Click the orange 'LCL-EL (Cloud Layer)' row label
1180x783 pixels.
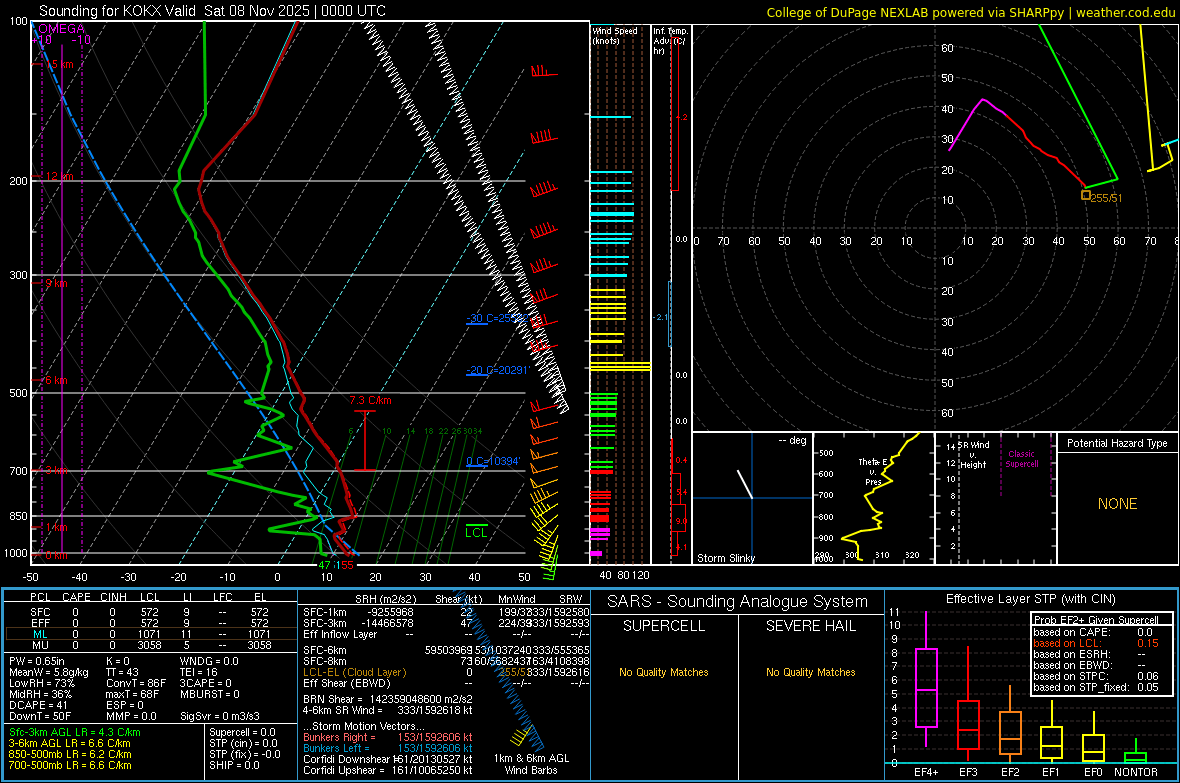coord(354,672)
